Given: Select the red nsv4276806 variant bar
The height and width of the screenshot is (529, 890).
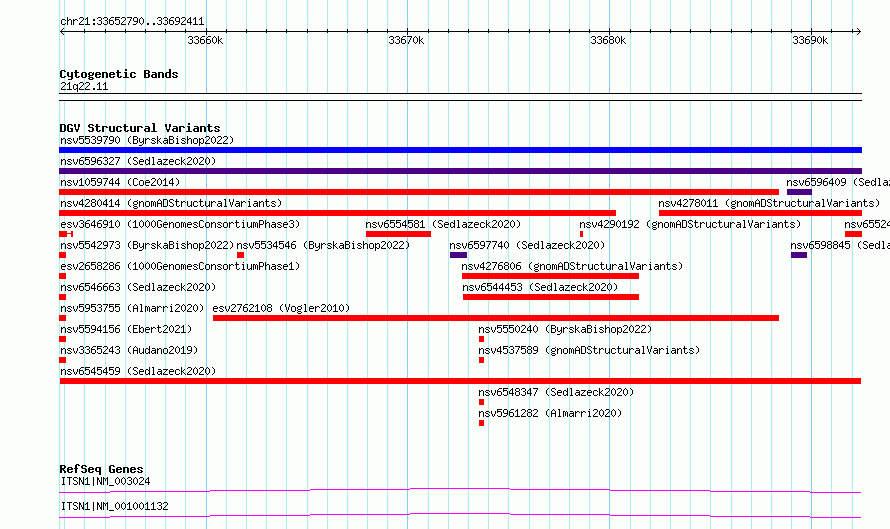Looking at the screenshot, I should tap(550, 276).
